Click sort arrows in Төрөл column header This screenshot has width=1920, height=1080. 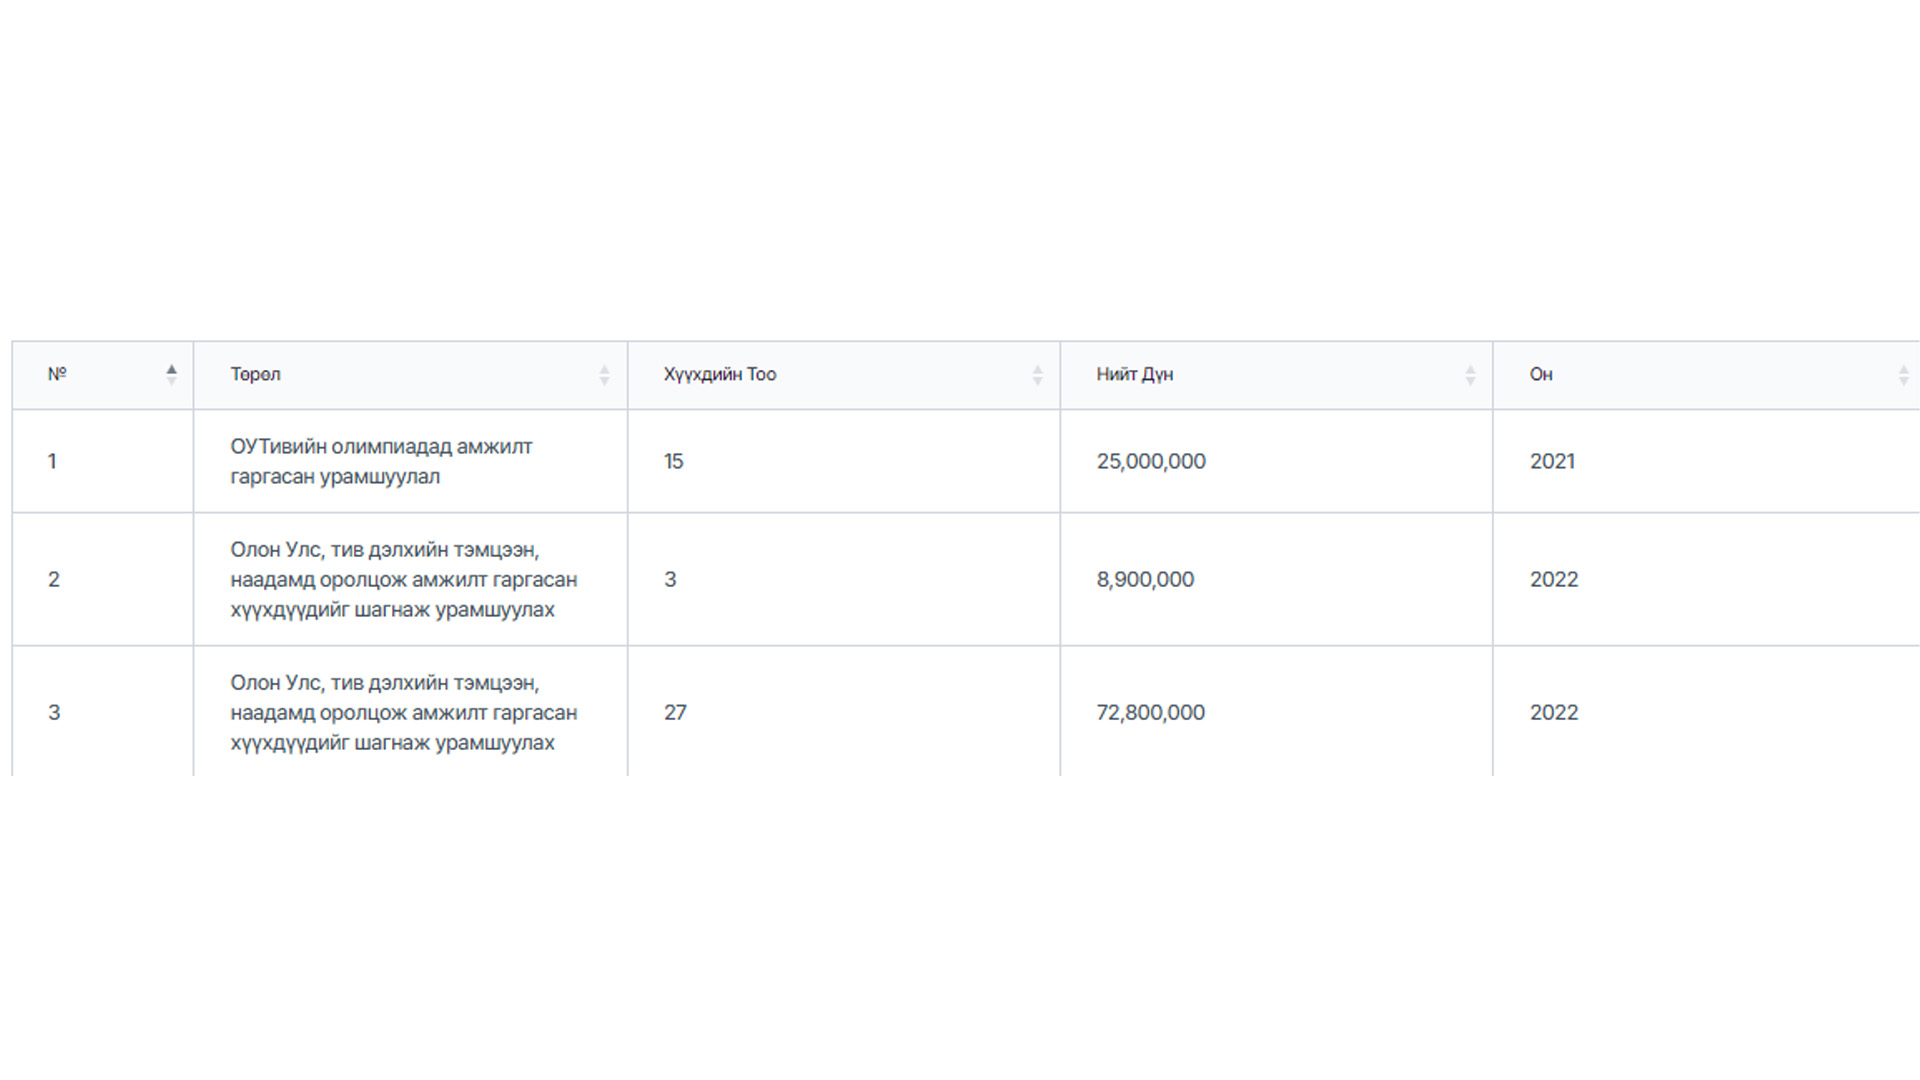click(x=604, y=375)
